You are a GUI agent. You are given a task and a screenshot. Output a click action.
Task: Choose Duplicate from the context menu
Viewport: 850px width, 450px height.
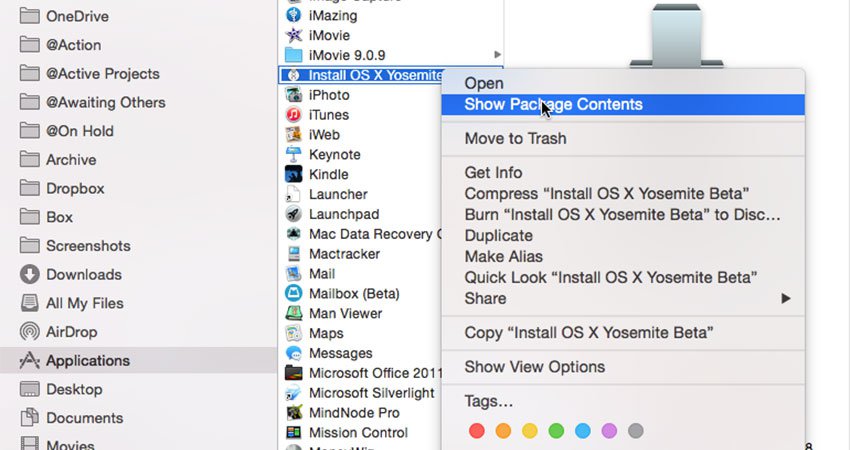[x=623, y=235]
